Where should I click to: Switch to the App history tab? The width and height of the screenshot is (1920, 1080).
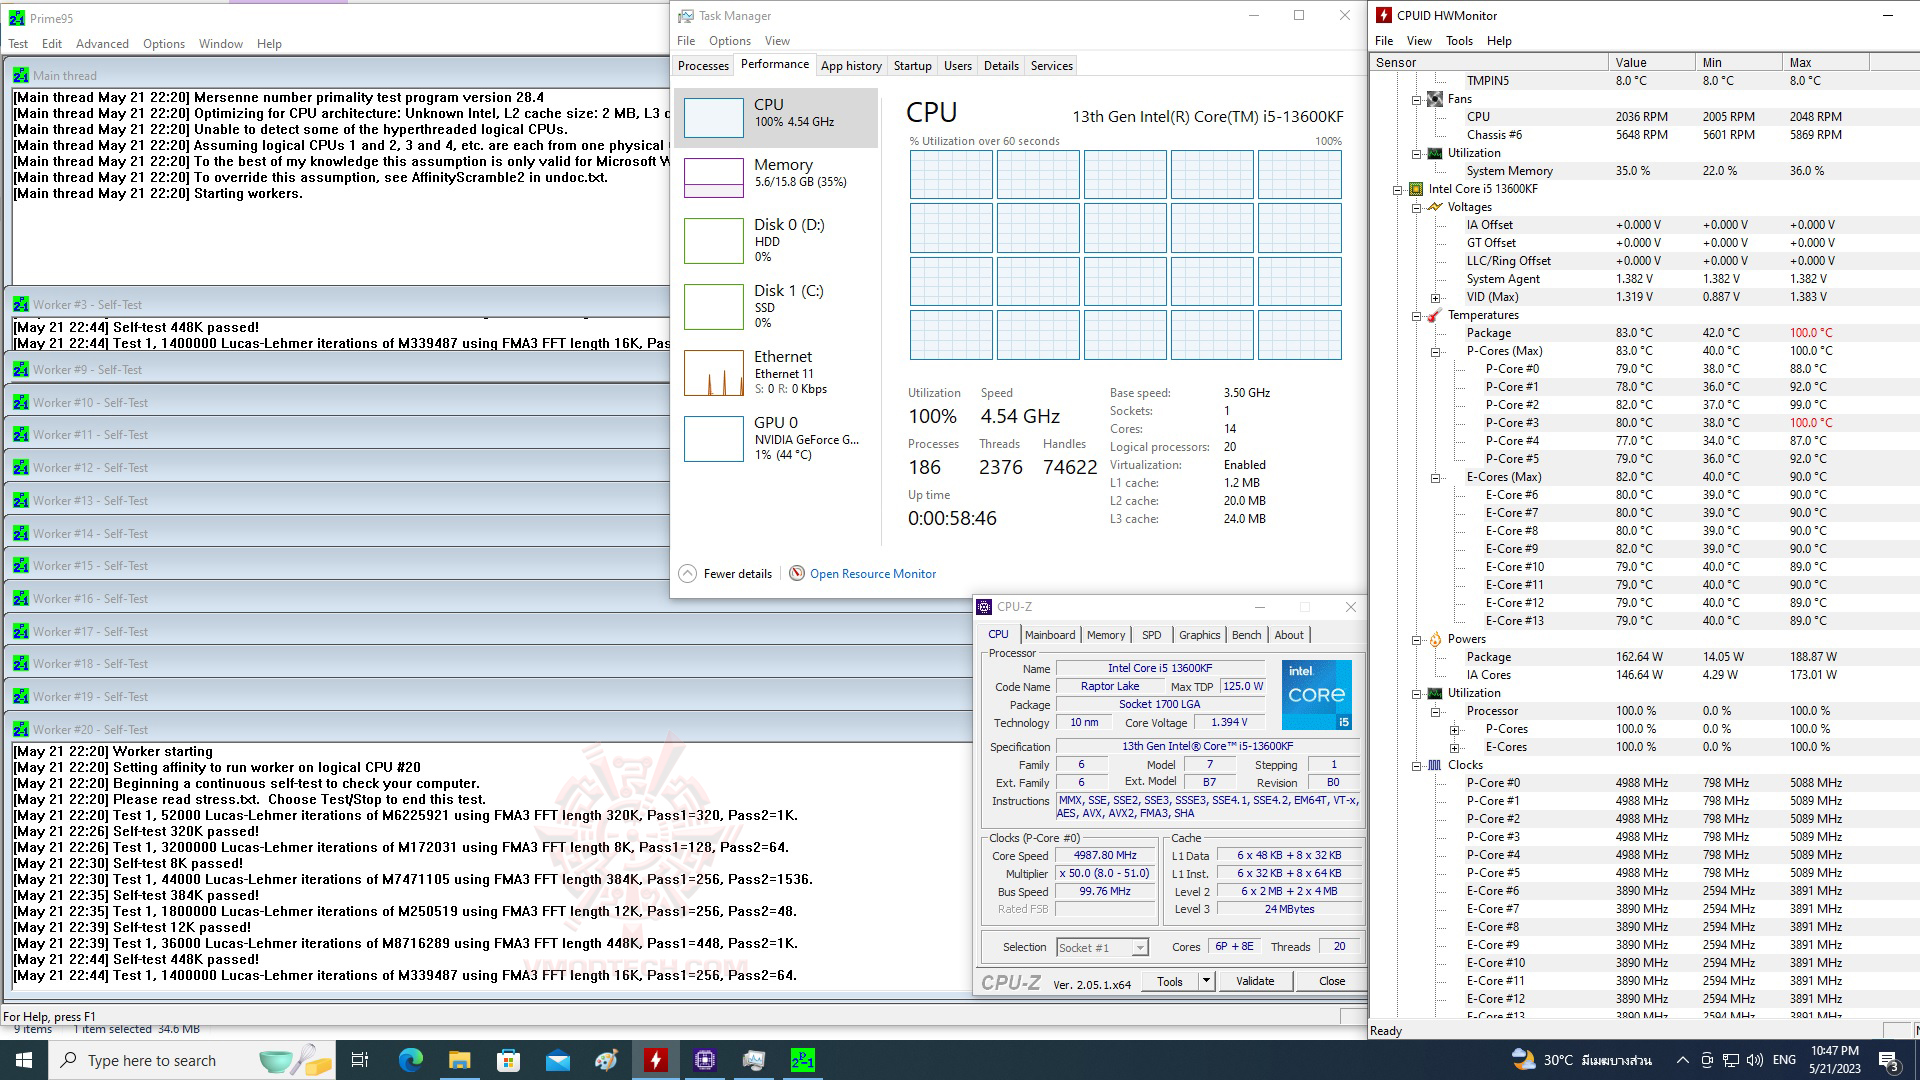(x=851, y=66)
